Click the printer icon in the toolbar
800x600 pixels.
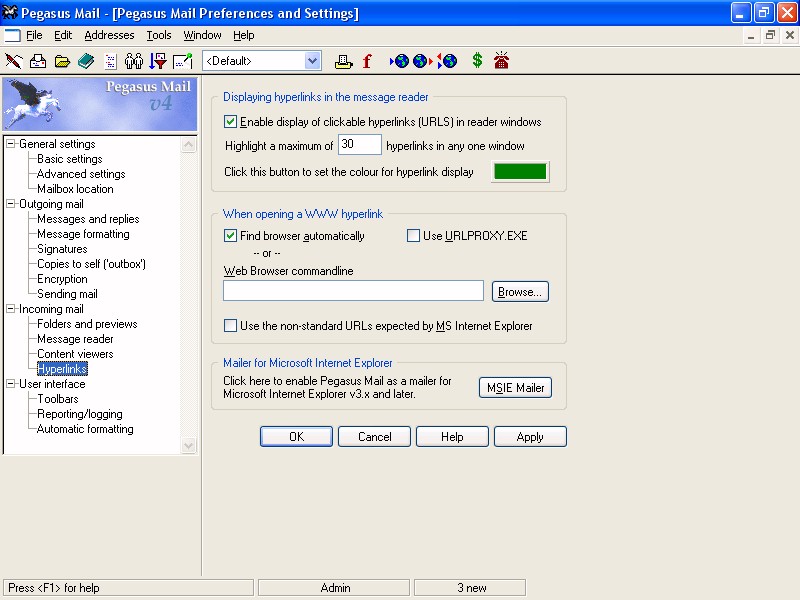[x=343, y=61]
